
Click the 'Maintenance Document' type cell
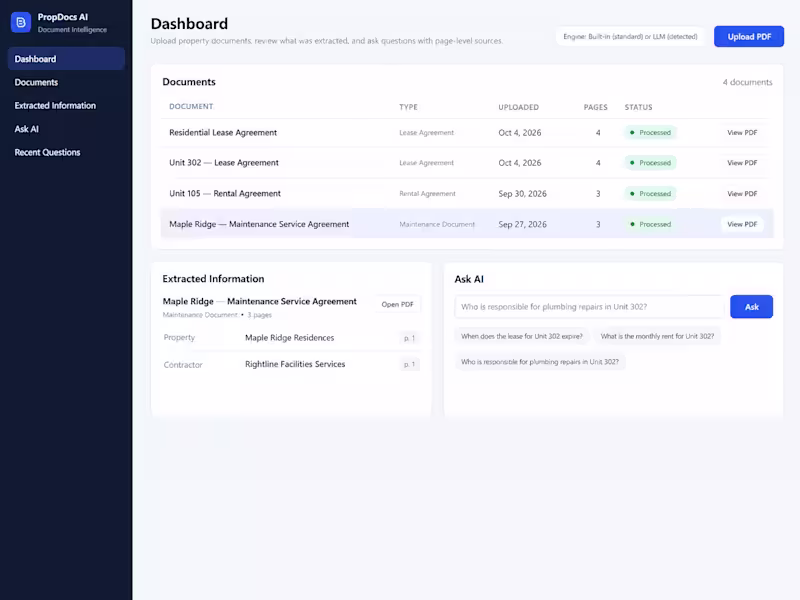click(437, 224)
